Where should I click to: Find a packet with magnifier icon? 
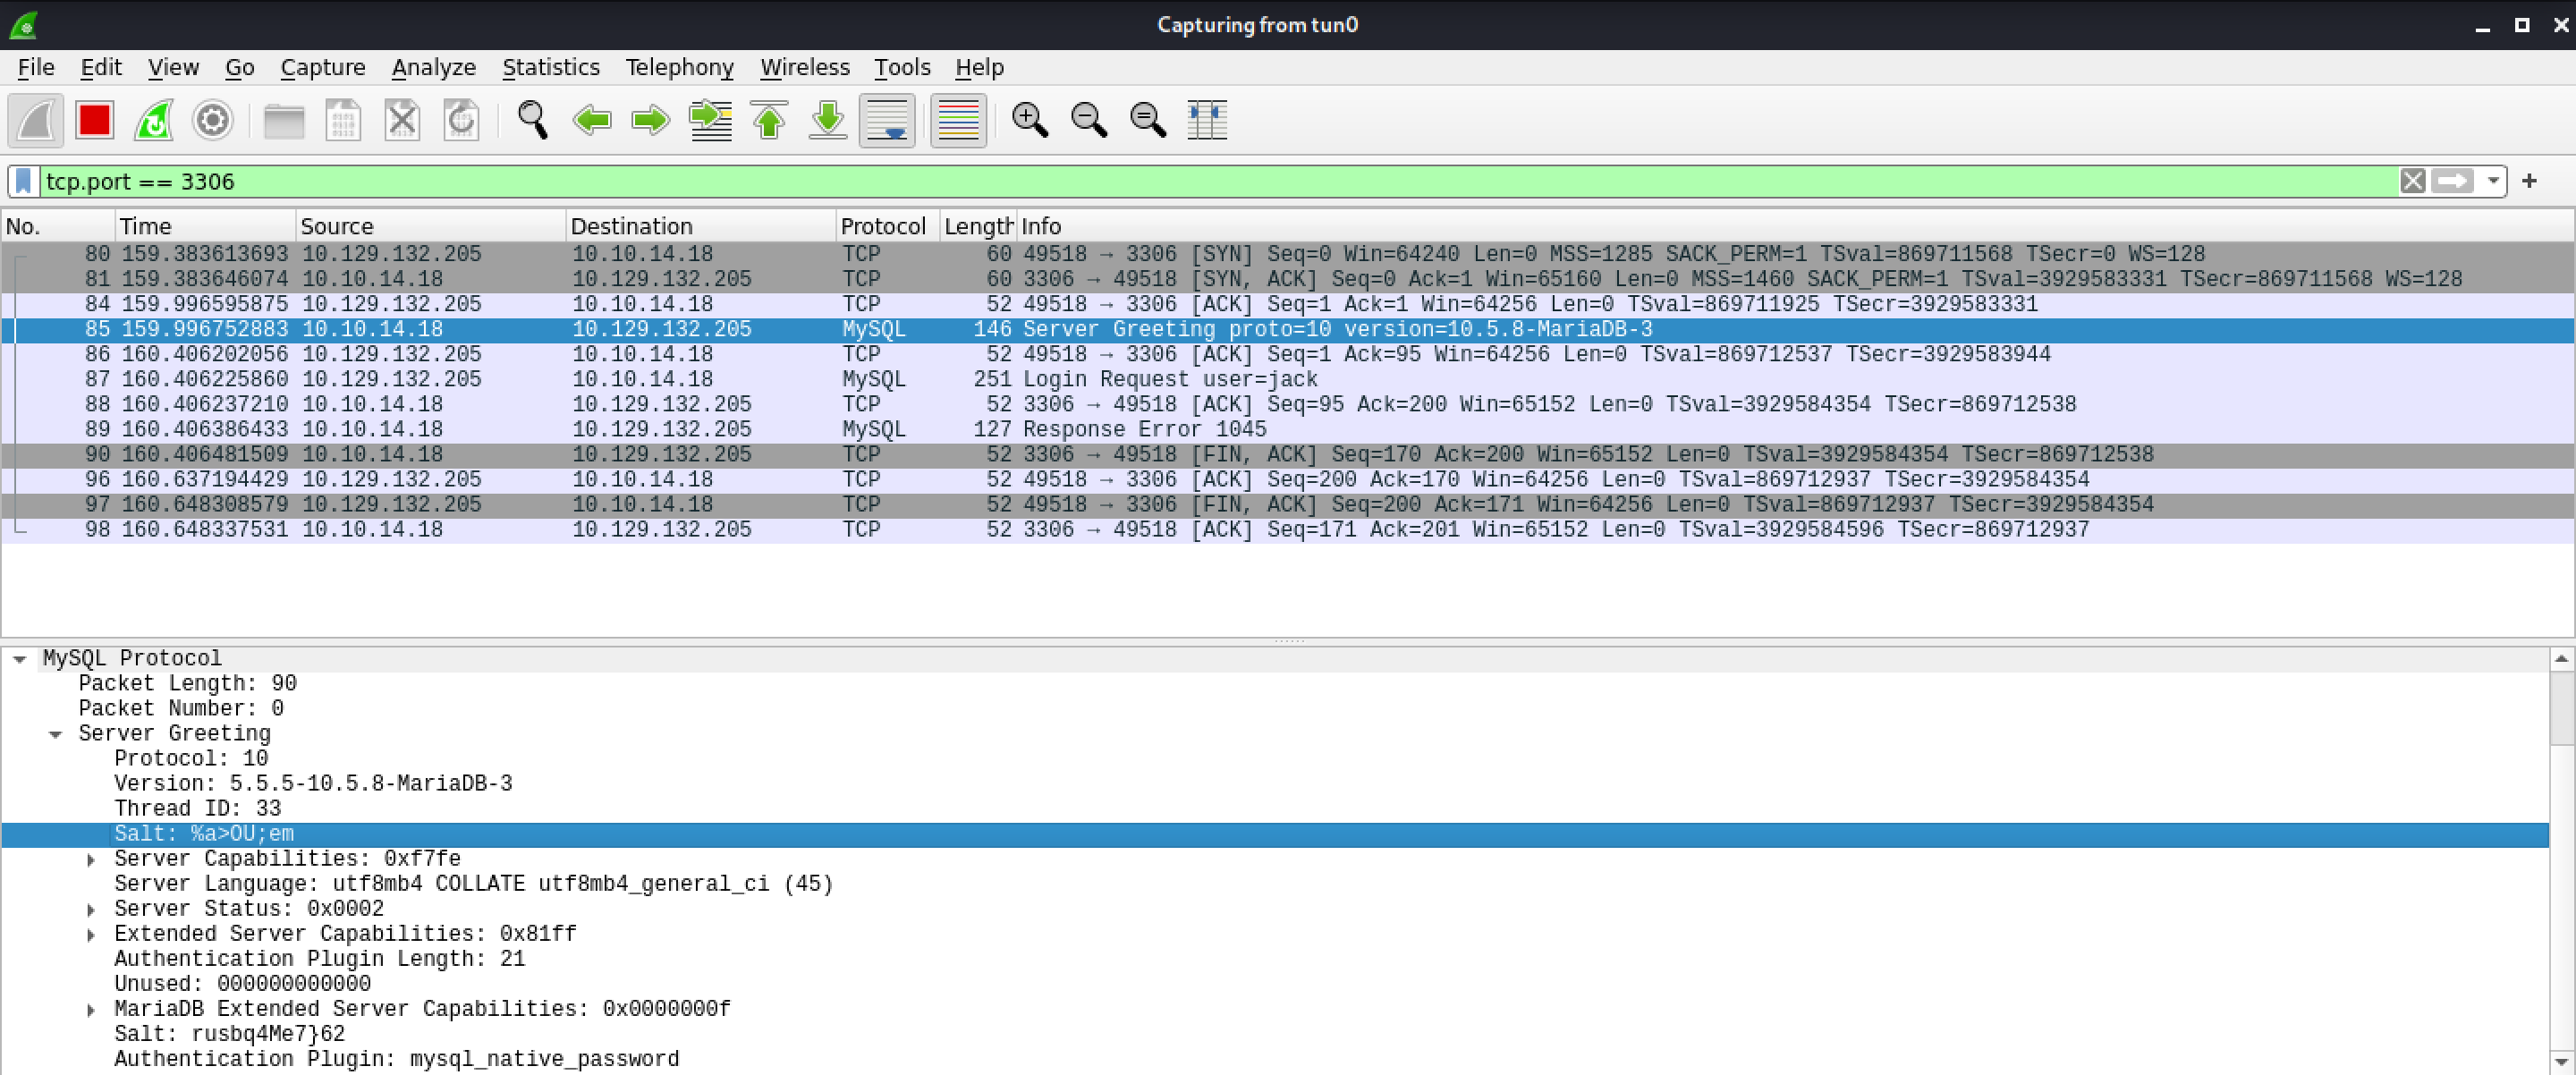pyautogui.click(x=532, y=121)
